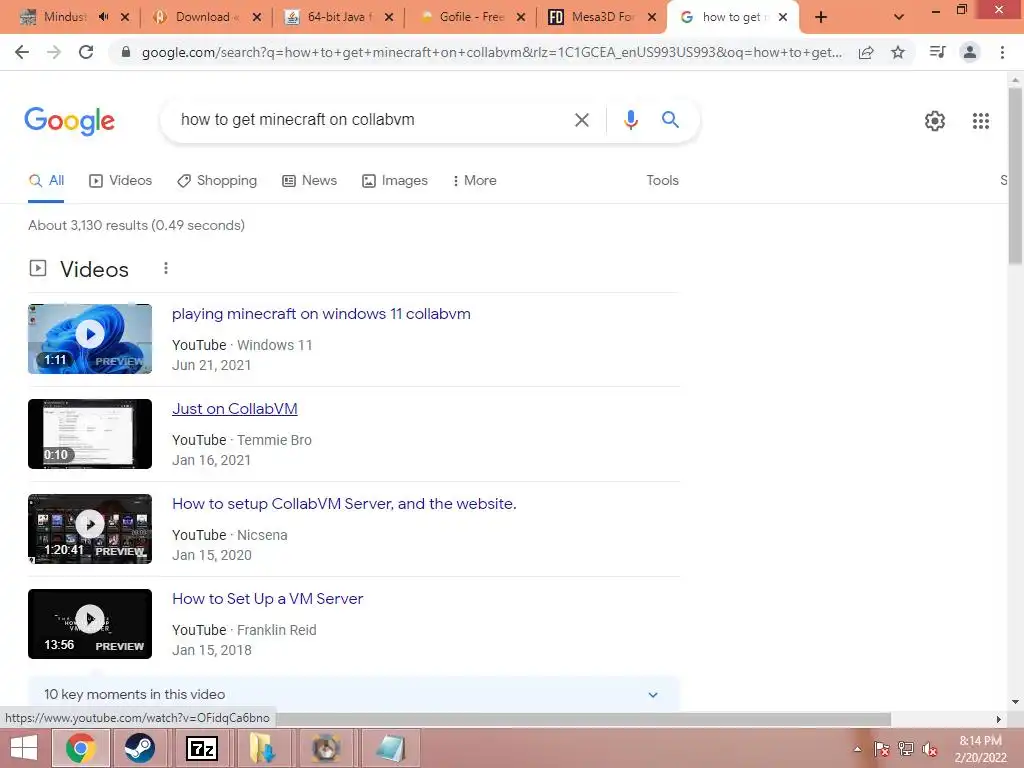The height and width of the screenshot is (768, 1024).
Task: Open Chrome's three-dot menu
Action: 1002,52
